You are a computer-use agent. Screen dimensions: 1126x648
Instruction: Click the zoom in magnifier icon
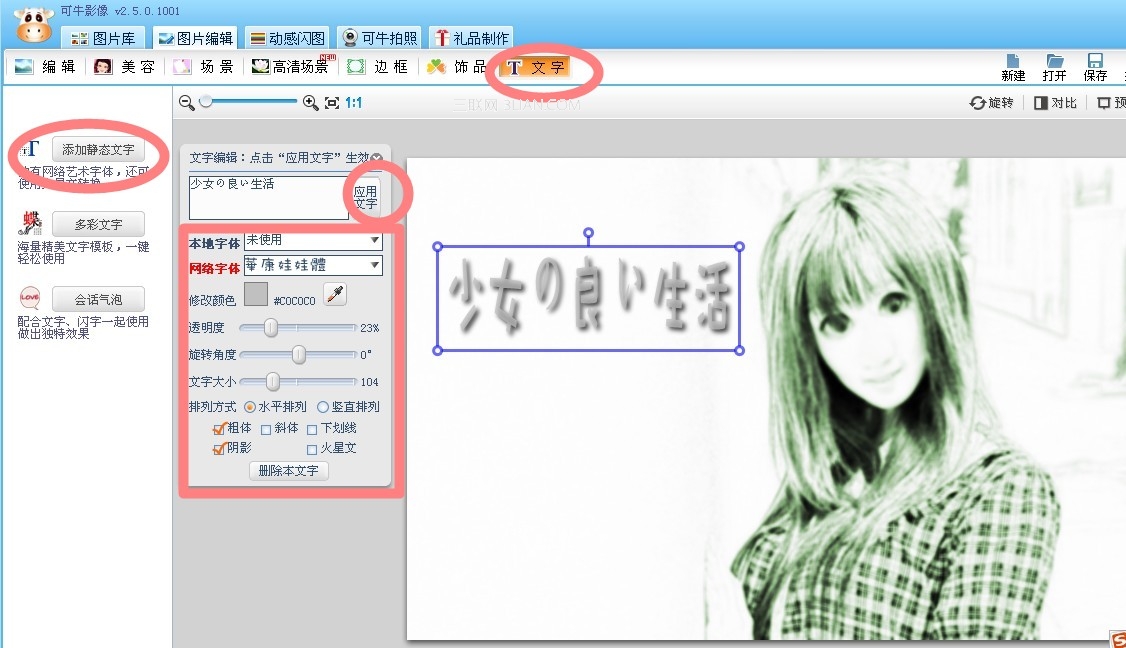(x=310, y=103)
